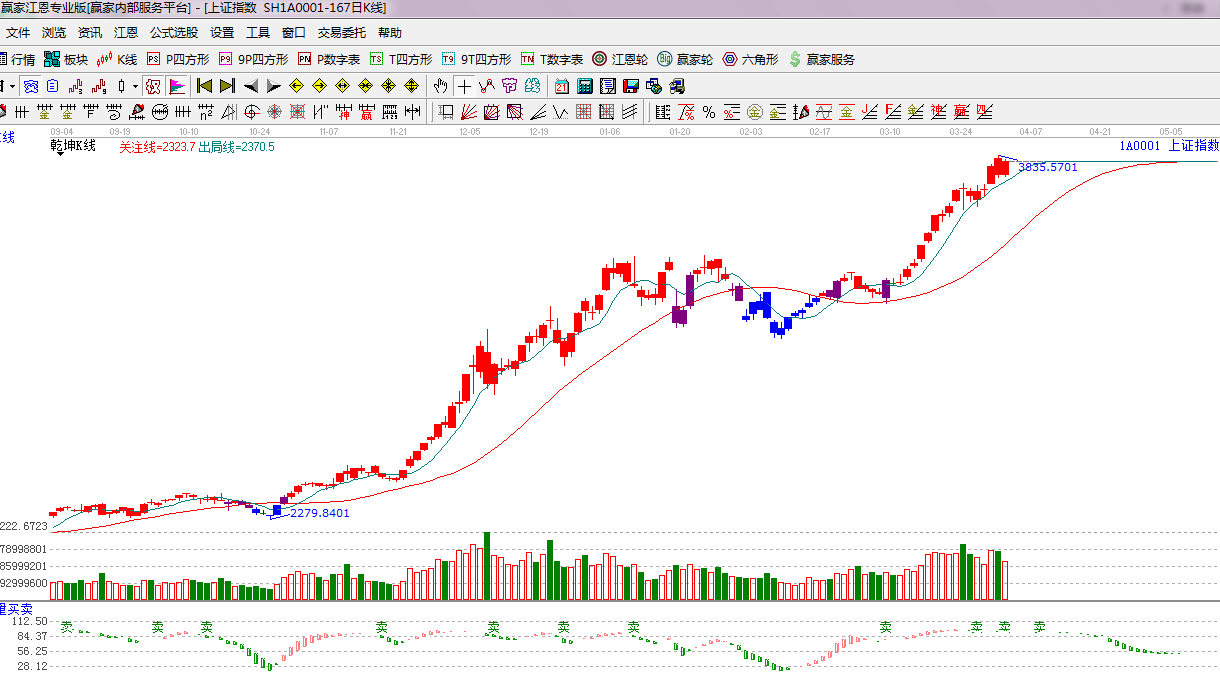Expand the 乾坤K线 indicator dropdown arrow
The width and height of the screenshot is (1220, 679).
60,155
